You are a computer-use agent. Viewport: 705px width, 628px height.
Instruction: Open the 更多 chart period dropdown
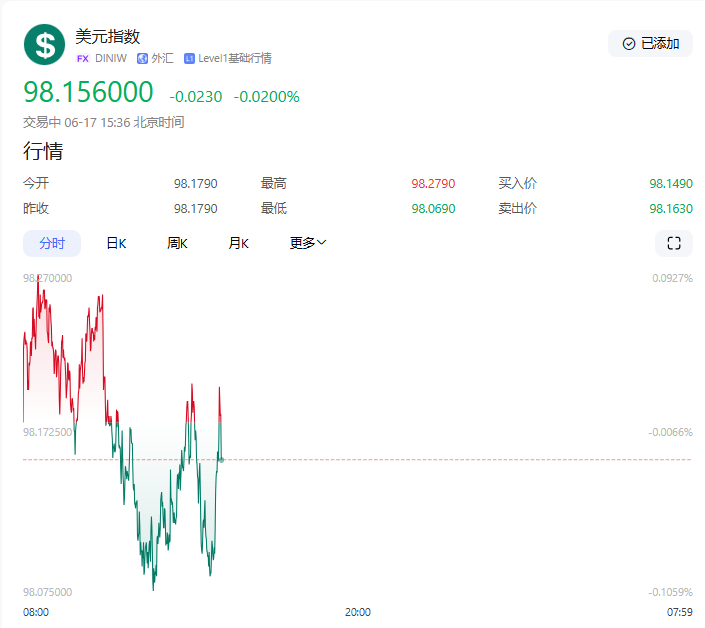coord(308,243)
